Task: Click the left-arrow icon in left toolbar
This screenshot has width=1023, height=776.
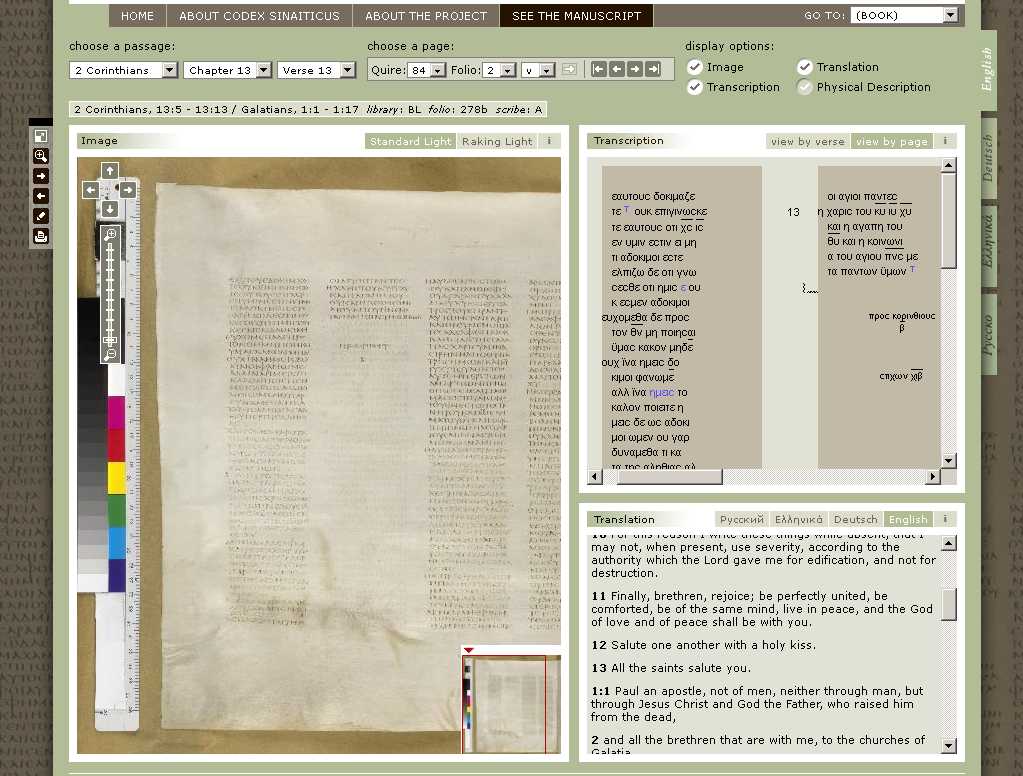Action: pyautogui.click(x=40, y=196)
